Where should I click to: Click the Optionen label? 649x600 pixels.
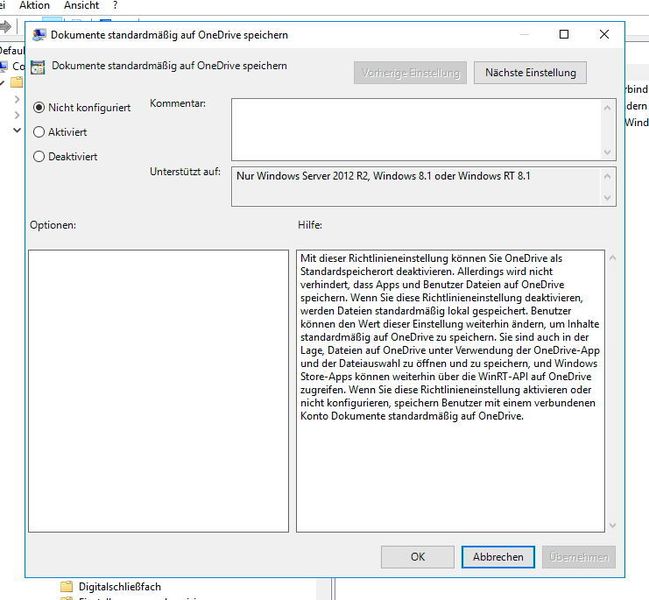pyautogui.click(x=53, y=225)
